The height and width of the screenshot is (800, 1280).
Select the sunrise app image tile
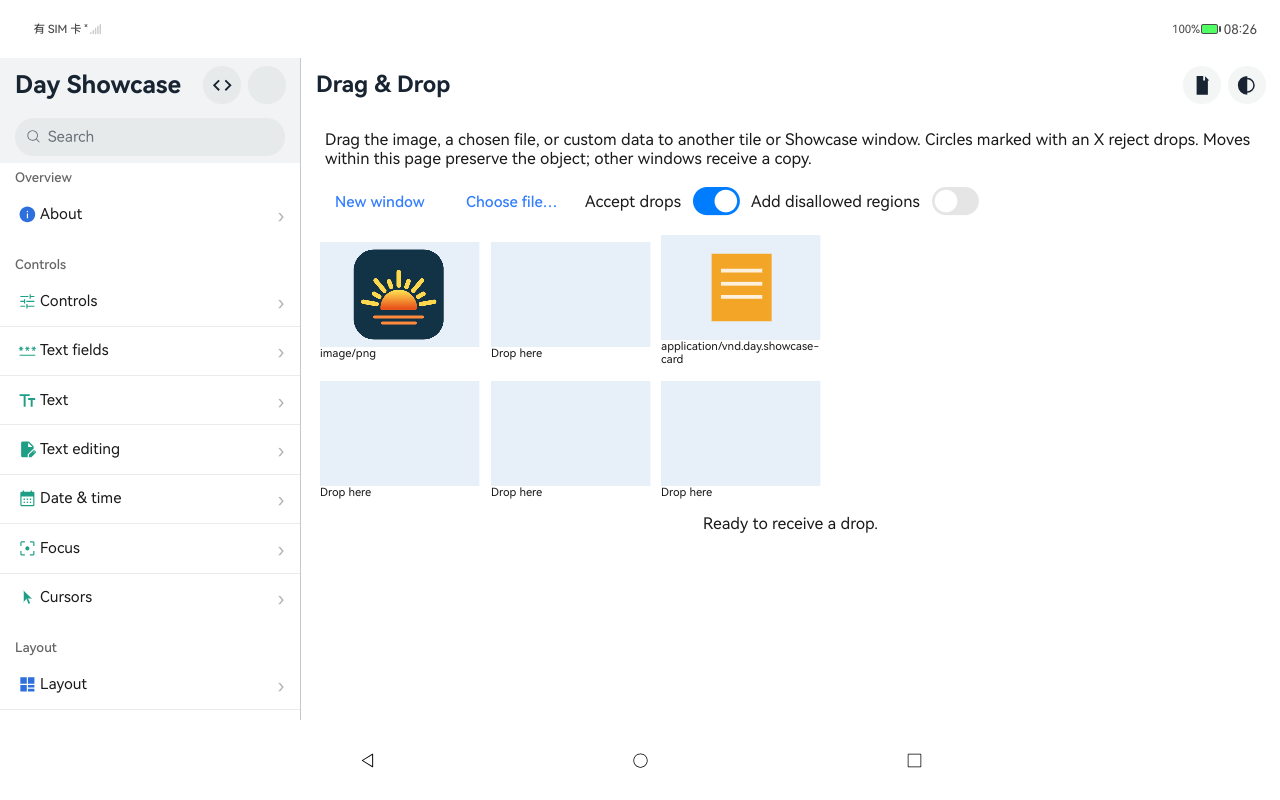coord(399,294)
